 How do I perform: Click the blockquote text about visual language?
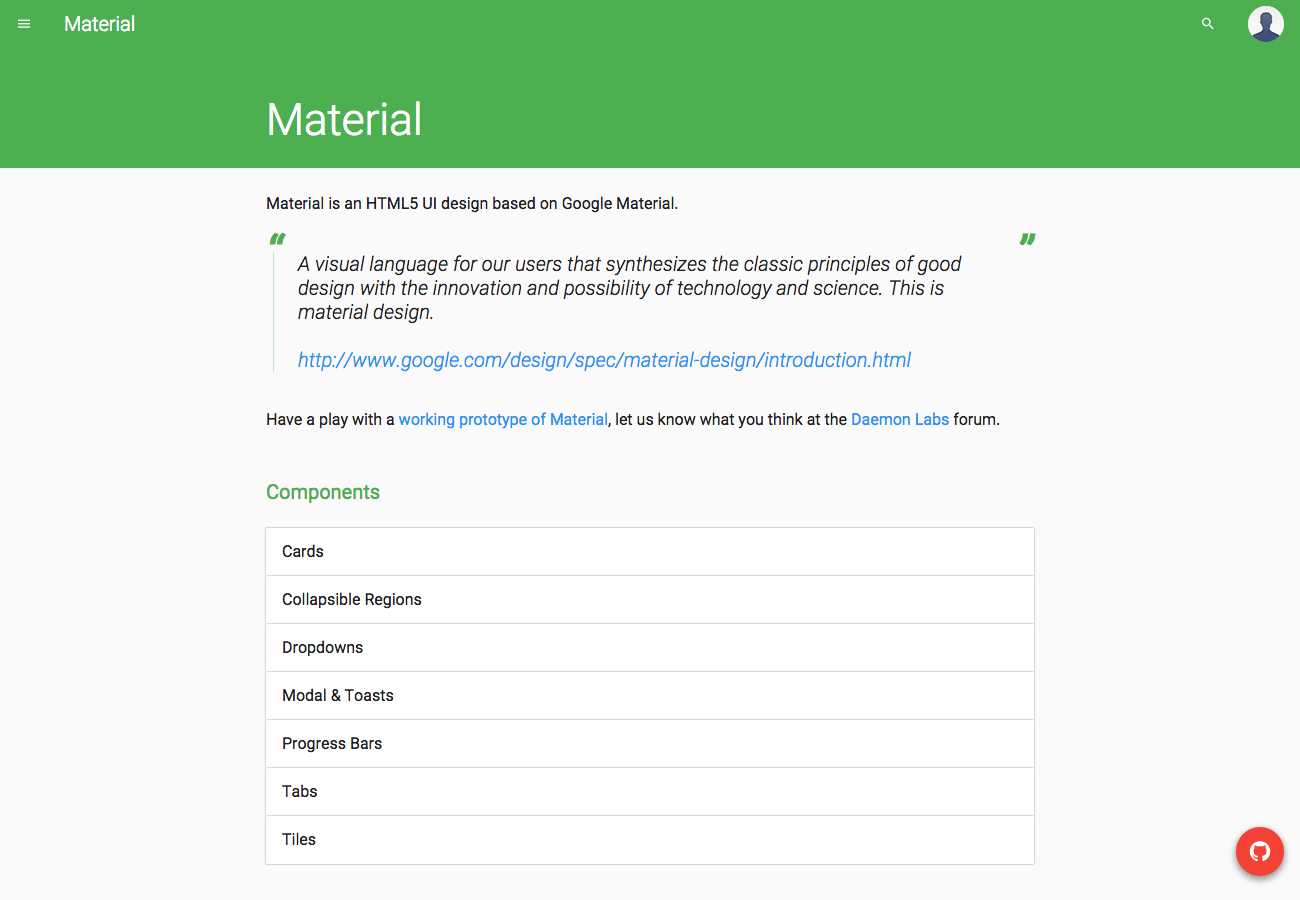pos(629,288)
